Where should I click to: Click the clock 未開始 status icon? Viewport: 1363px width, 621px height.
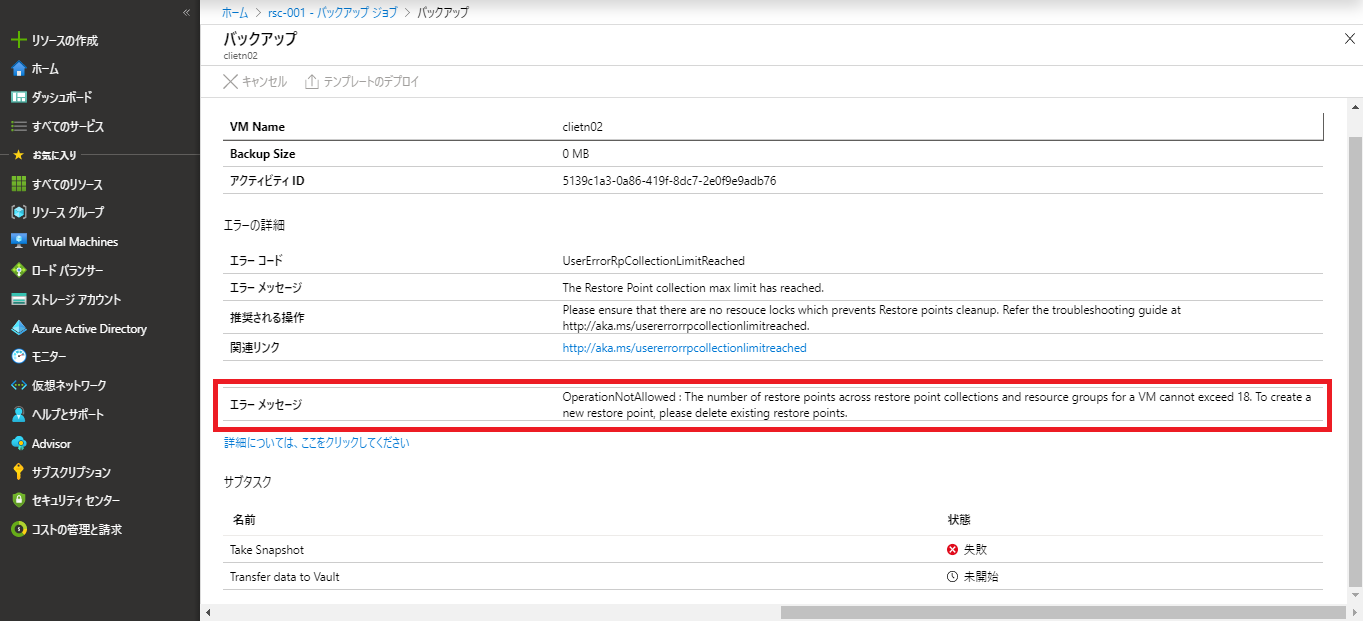tap(952, 577)
